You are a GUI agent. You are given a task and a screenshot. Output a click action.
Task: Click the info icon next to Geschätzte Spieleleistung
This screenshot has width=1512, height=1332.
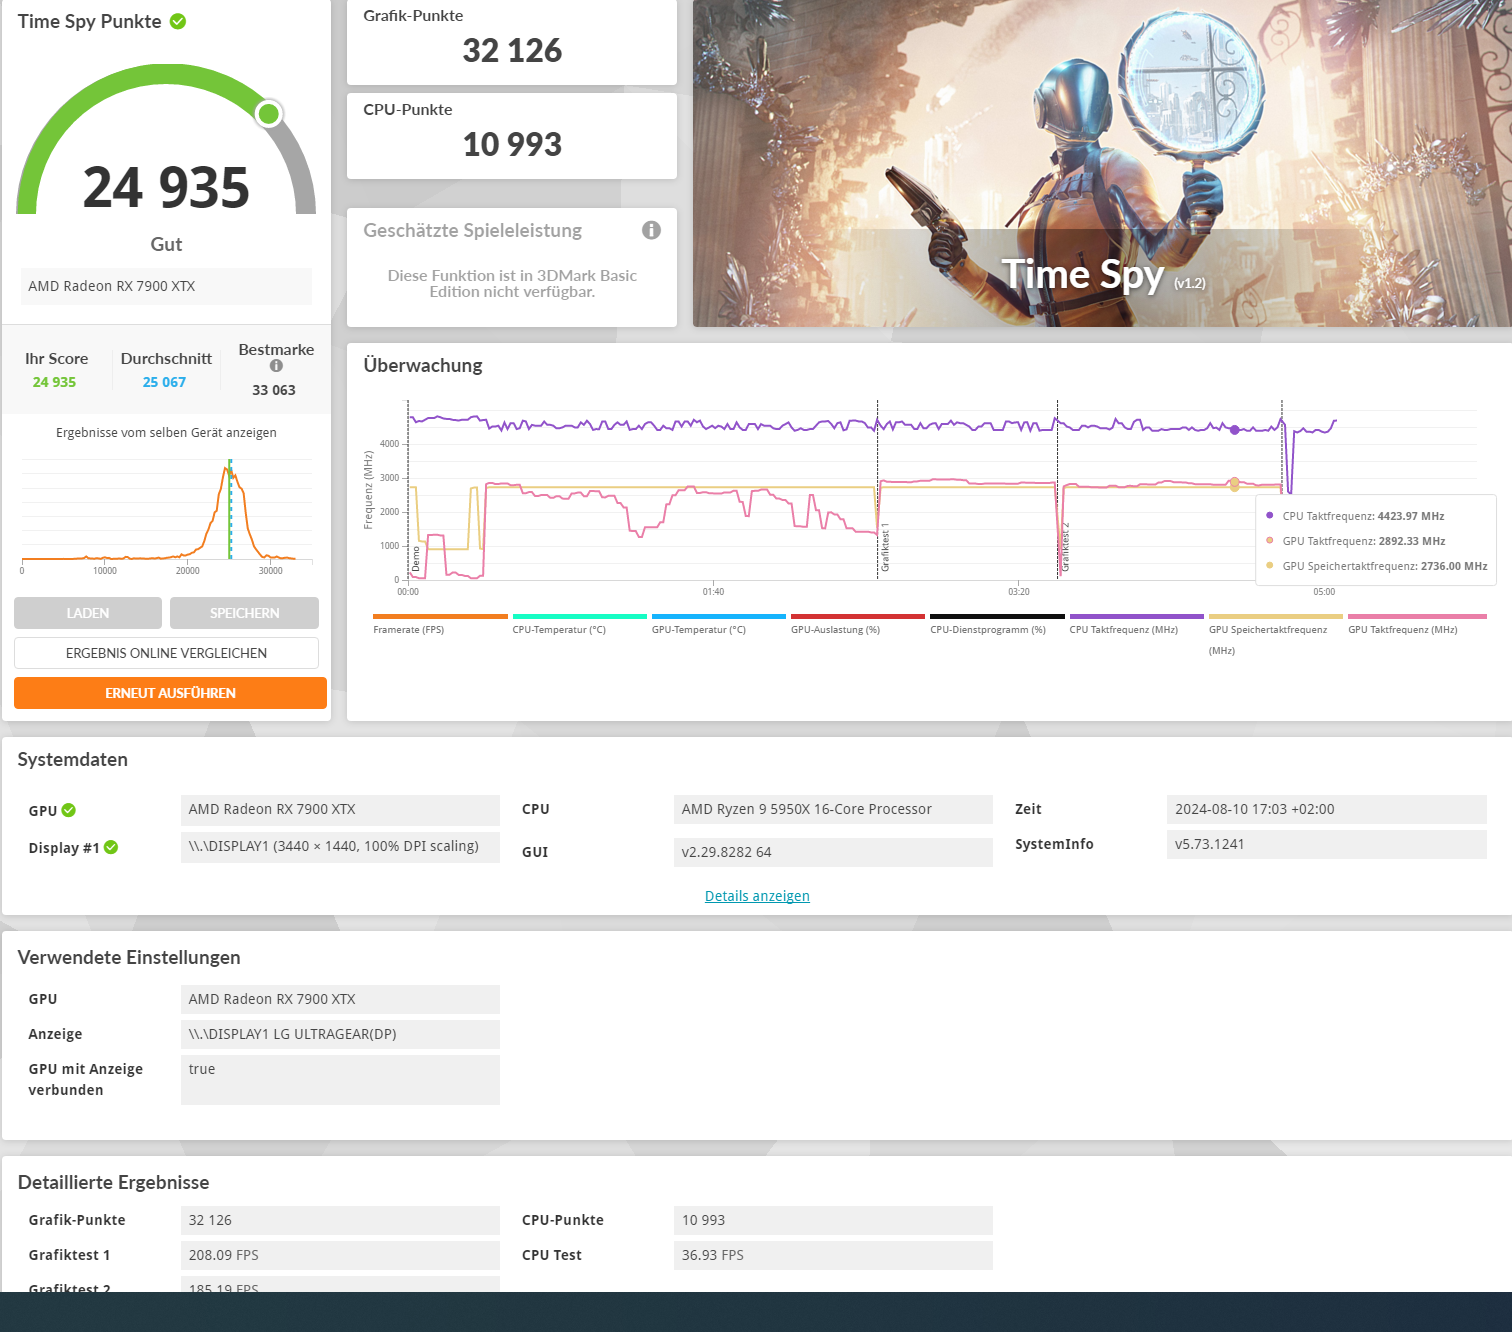click(651, 230)
